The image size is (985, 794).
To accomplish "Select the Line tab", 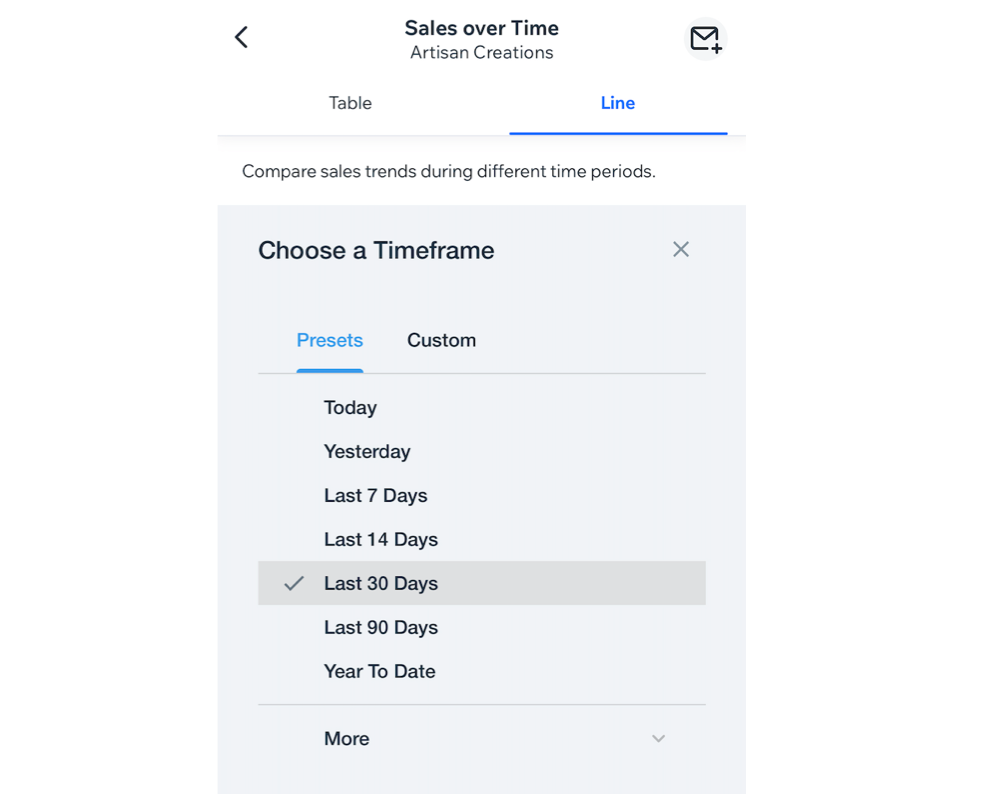I will 617,103.
